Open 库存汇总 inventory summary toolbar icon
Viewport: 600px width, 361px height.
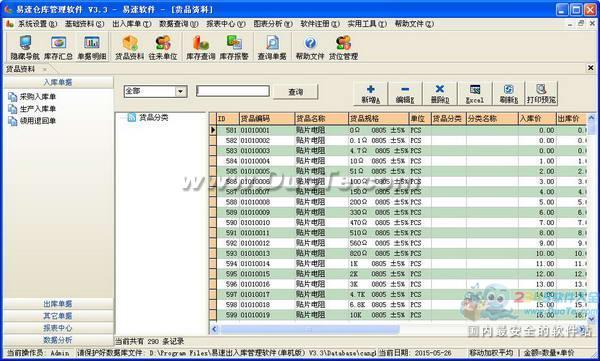pos(58,47)
